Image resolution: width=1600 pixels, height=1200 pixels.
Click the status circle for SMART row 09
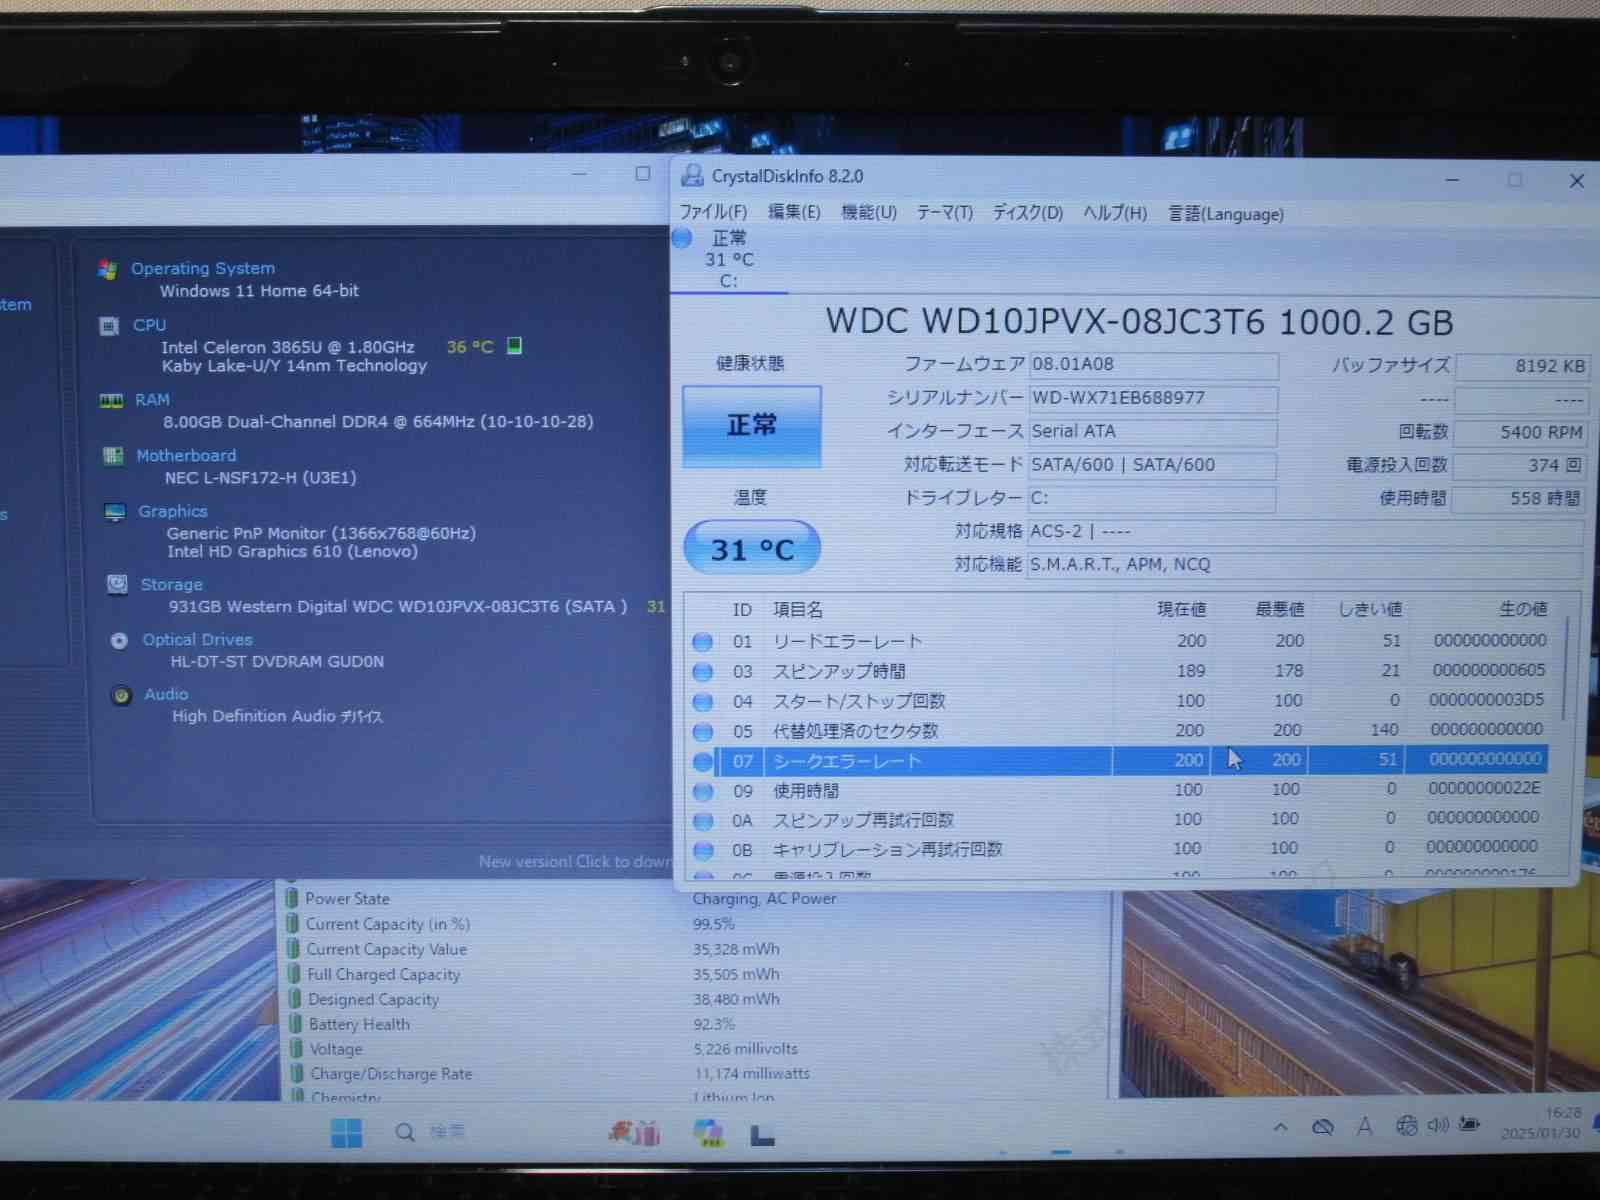(x=703, y=792)
